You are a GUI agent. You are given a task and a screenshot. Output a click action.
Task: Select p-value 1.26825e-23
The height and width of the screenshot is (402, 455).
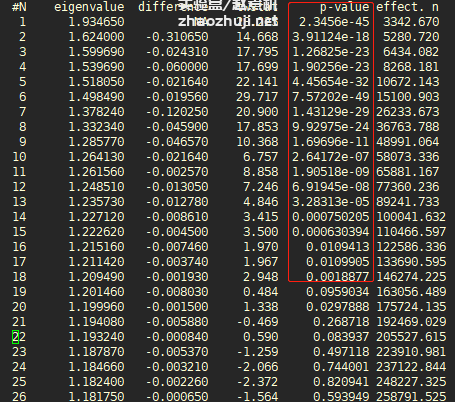coord(331,52)
